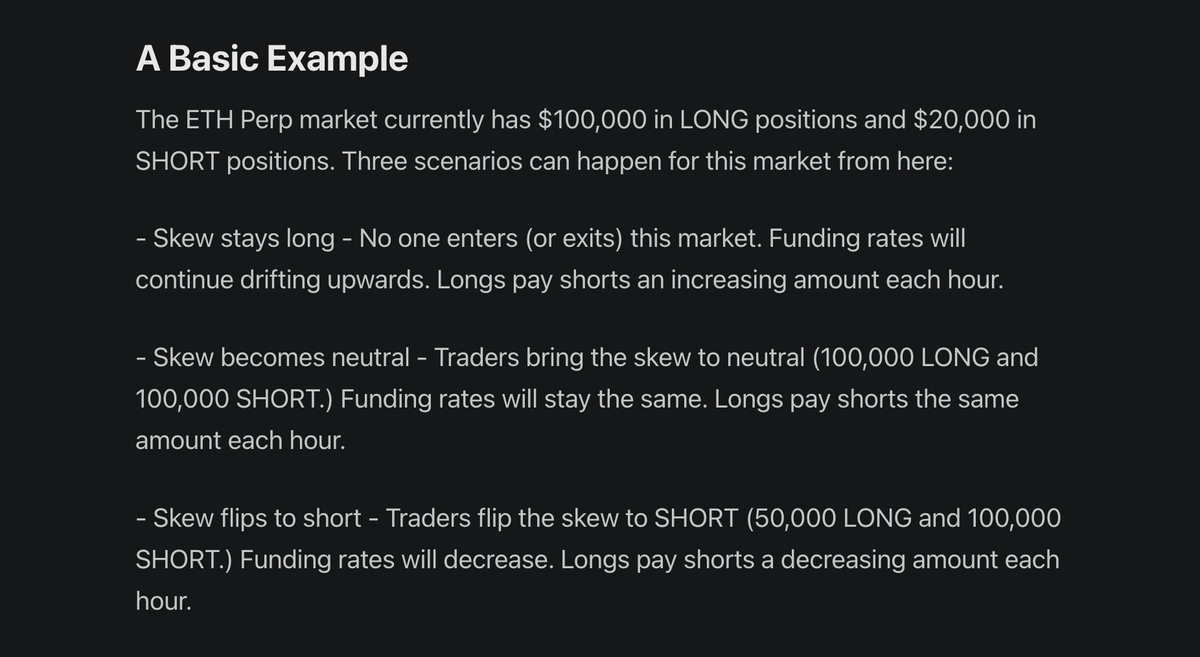
Task: Select the "Skew becomes neutral" label
Action: 281,357
